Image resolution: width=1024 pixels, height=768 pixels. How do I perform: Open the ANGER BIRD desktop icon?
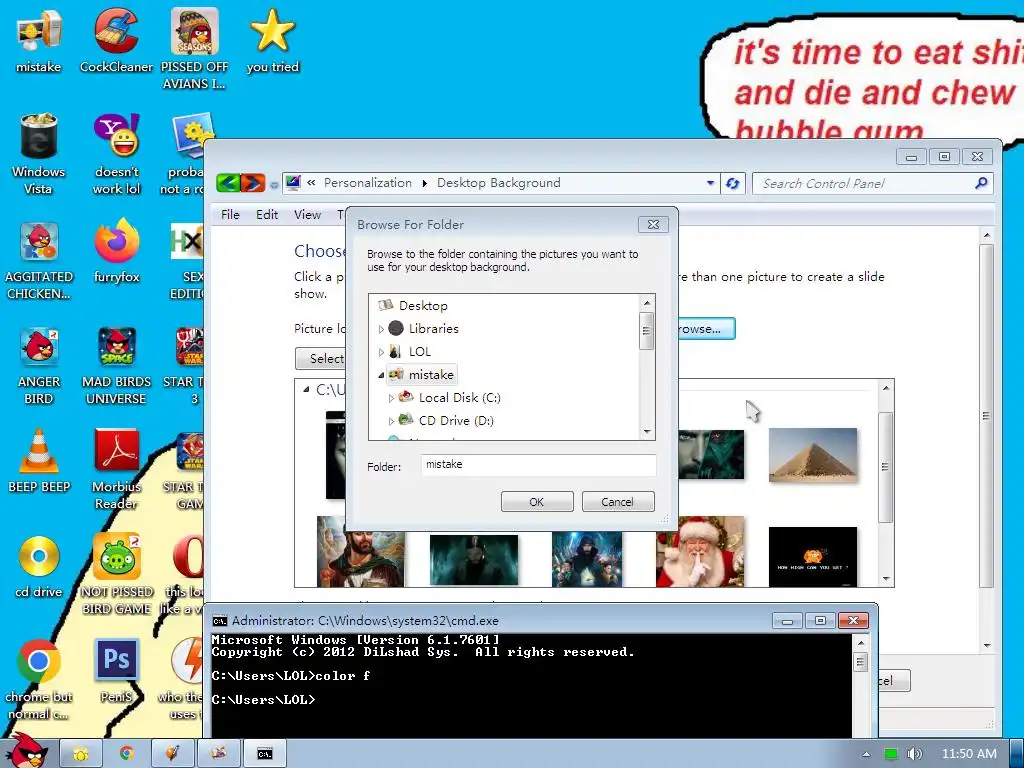click(x=39, y=366)
